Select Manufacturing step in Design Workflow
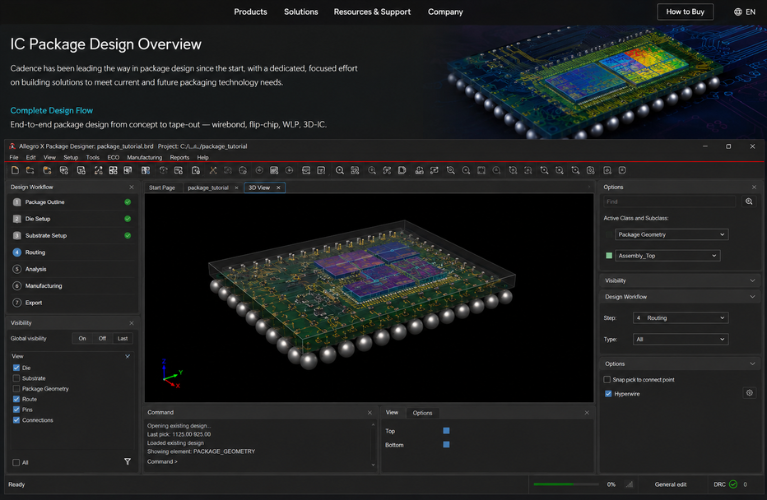The image size is (767, 500). [71, 286]
